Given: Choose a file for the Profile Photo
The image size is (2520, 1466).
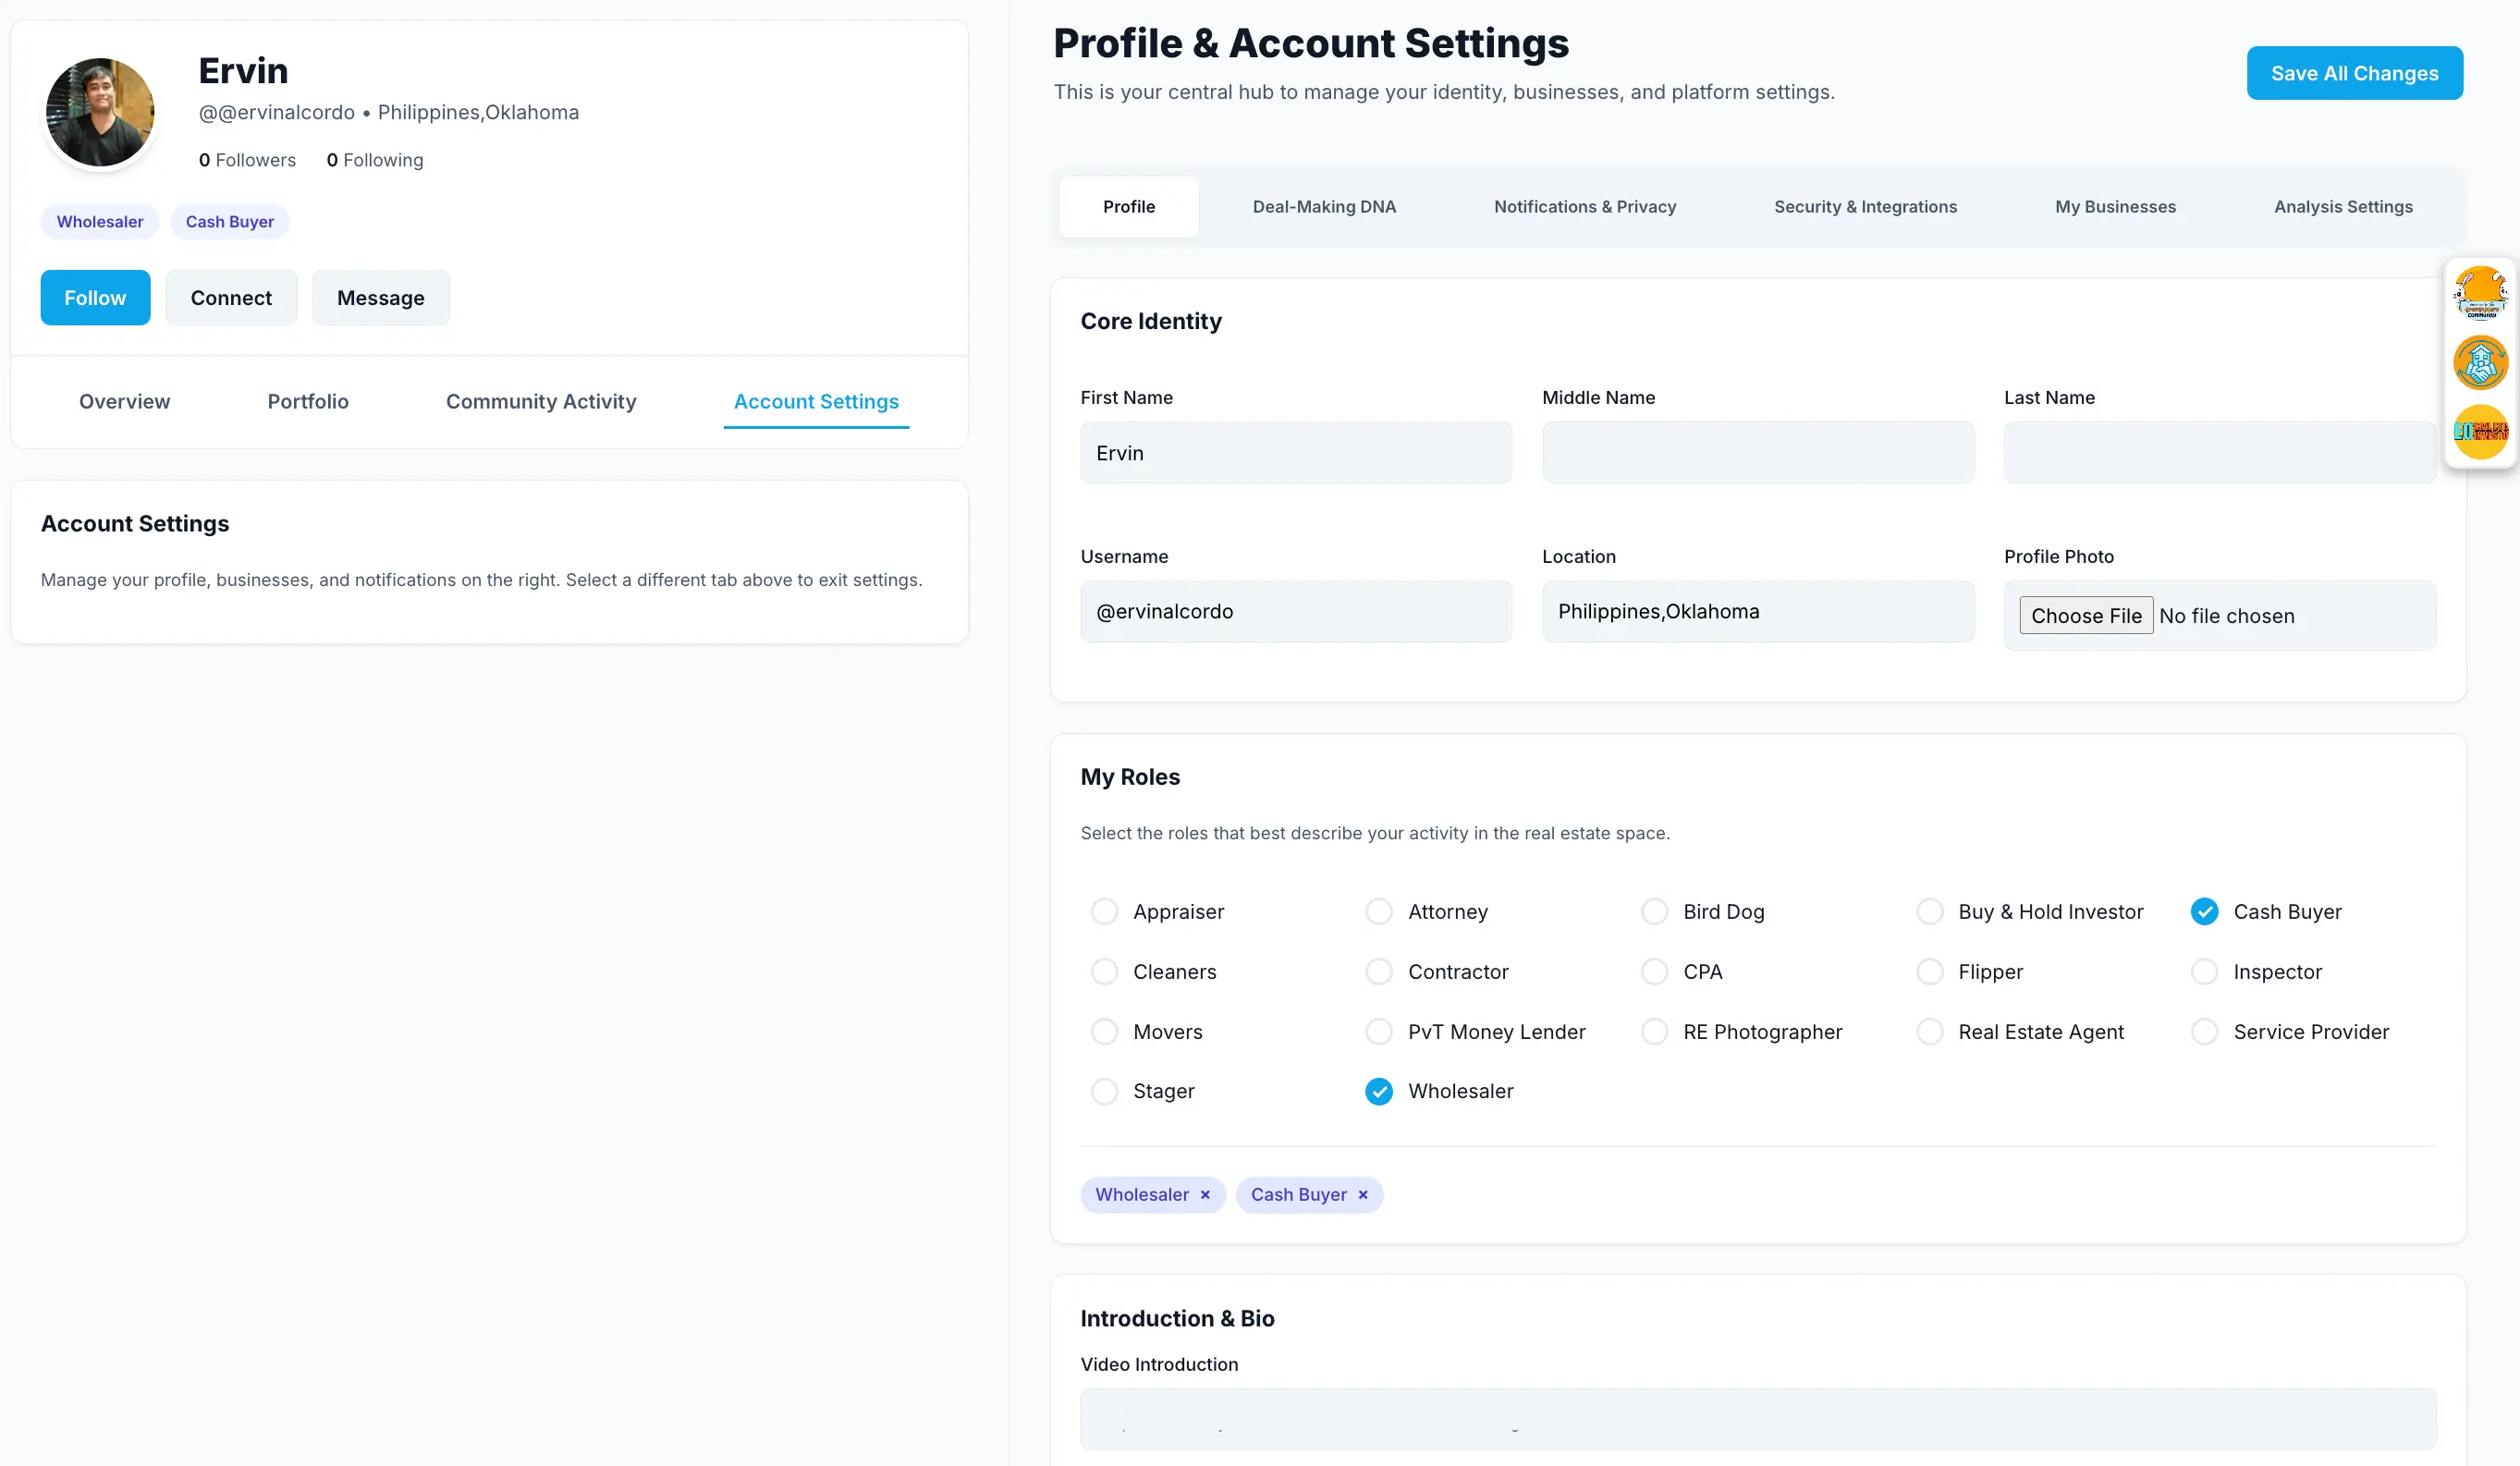Looking at the screenshot, I should click(2085, 615).
